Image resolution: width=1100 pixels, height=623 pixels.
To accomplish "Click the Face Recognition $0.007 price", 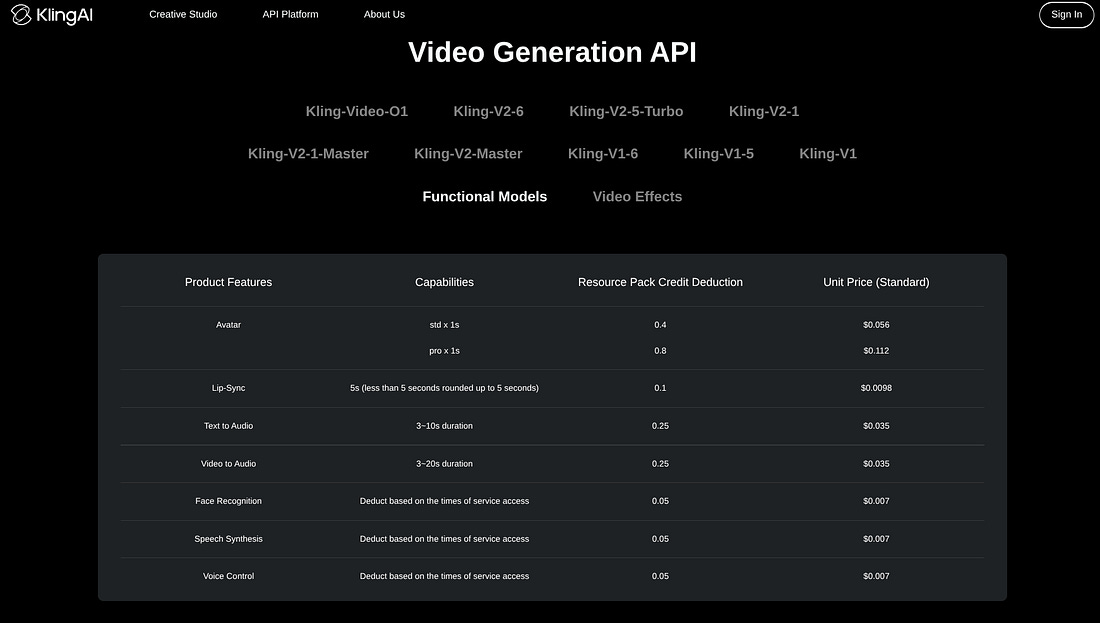I will click(x=876, y=501).
